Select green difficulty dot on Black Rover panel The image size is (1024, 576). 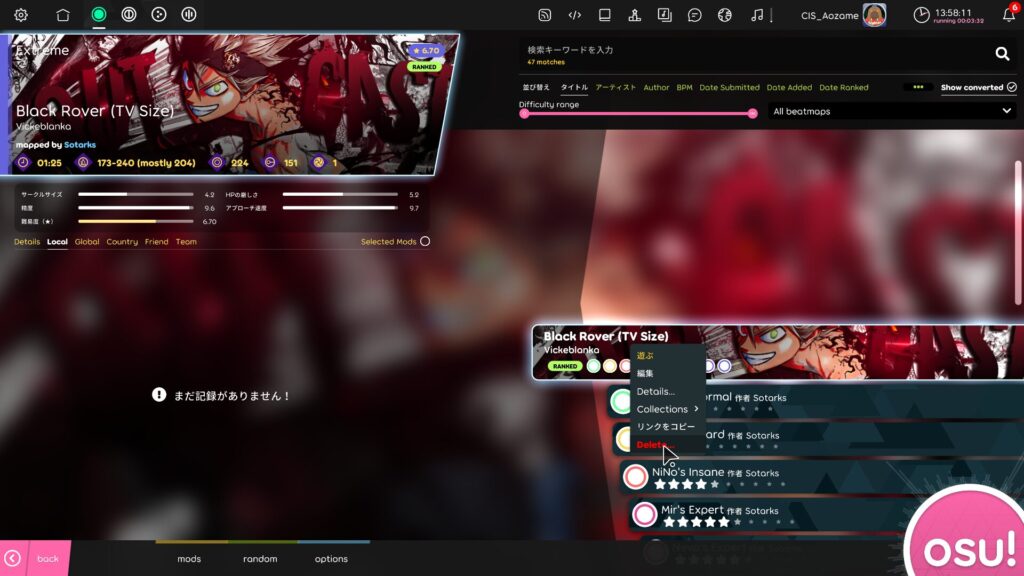[593, 366]
